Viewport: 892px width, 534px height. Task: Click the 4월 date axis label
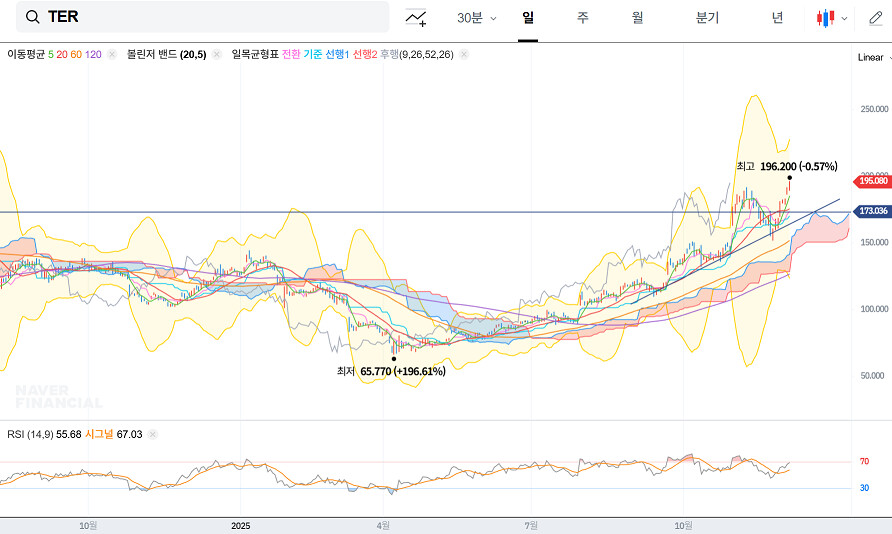[383, 526]
